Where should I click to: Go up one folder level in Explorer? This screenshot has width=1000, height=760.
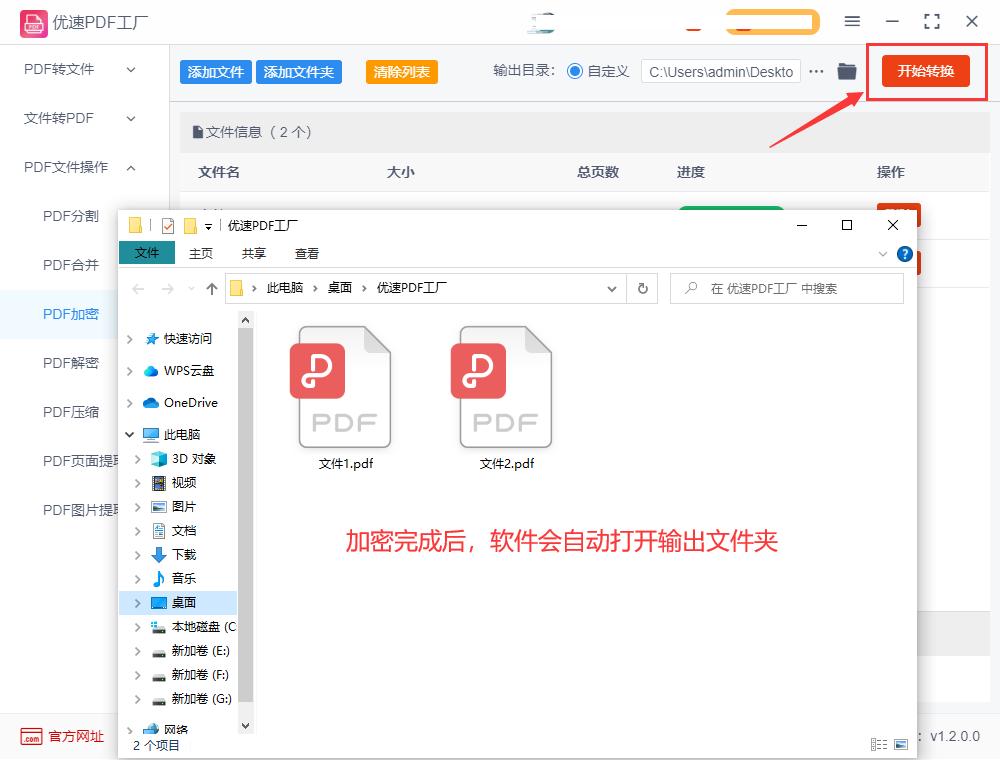click(211, 288)
